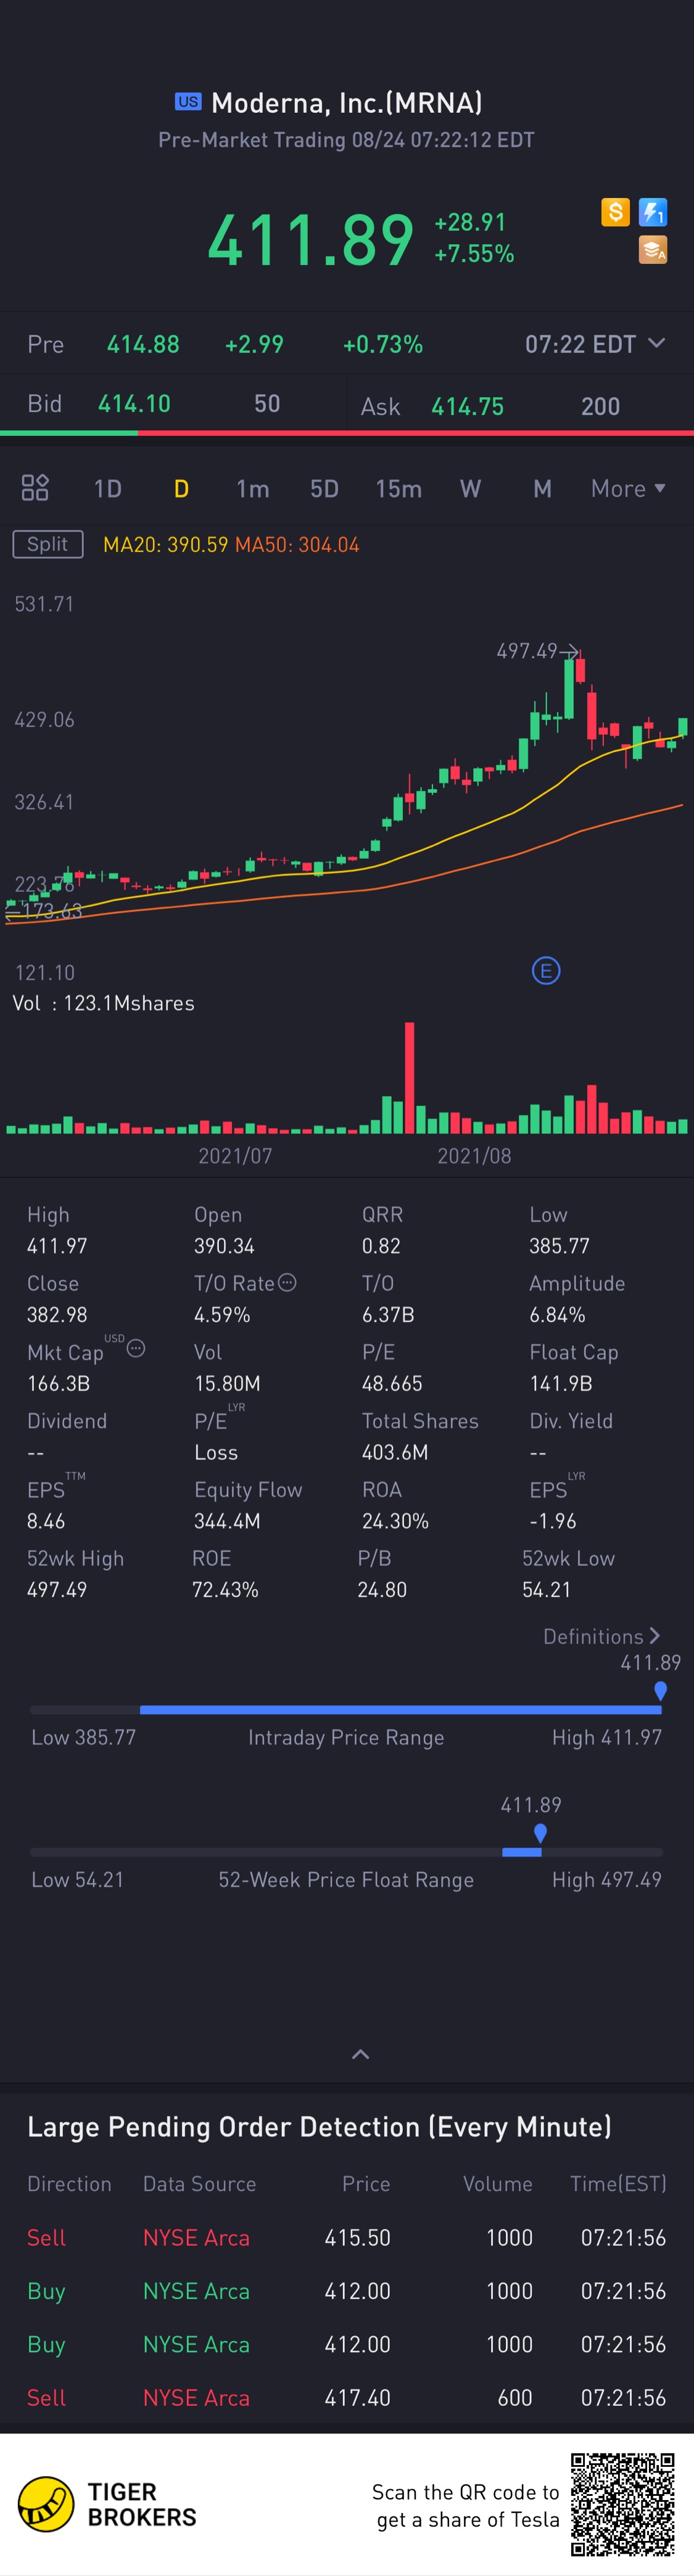Switch to 15m chart tab

(x=398, y=489)
